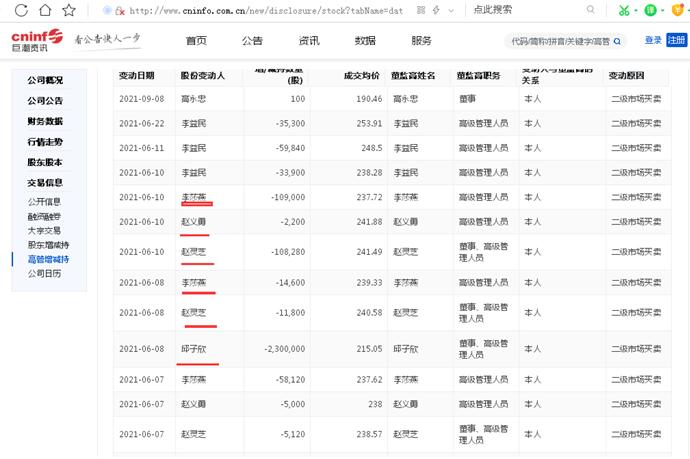Click the 变动原因 column header

coord(626,76)
